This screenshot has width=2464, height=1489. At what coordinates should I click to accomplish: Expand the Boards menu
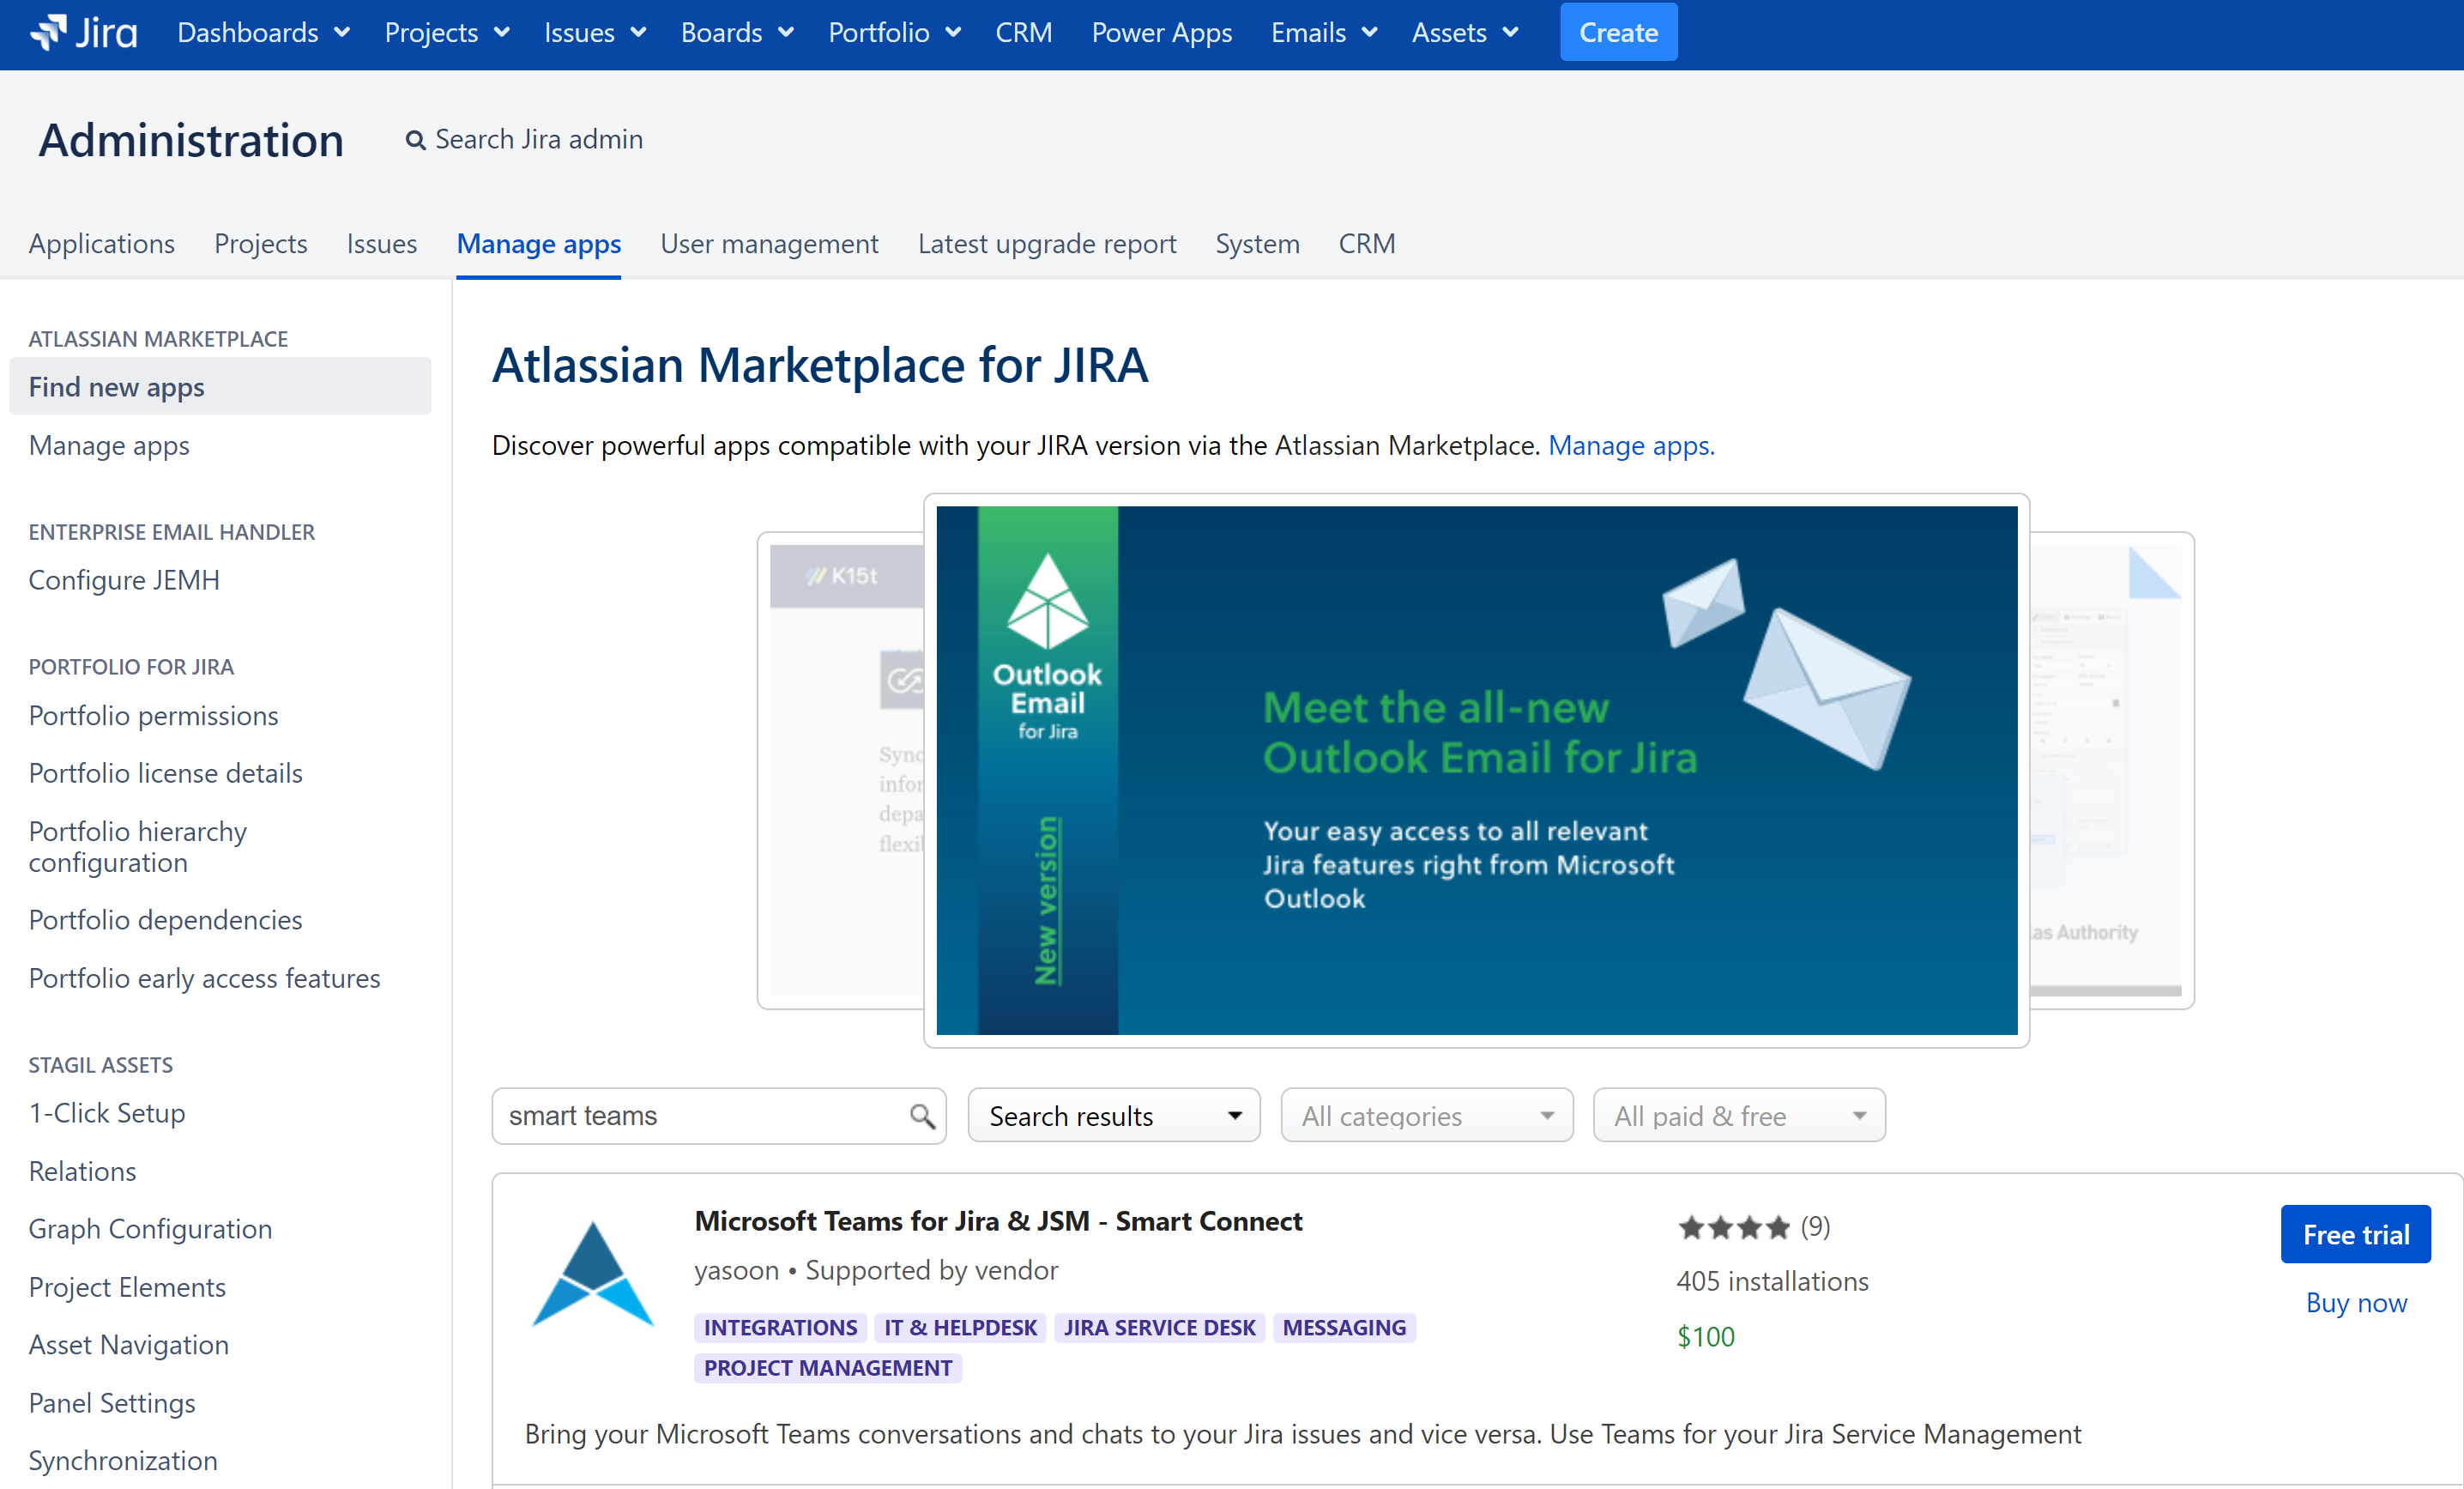pyautogui.click(x=736, y=33)
